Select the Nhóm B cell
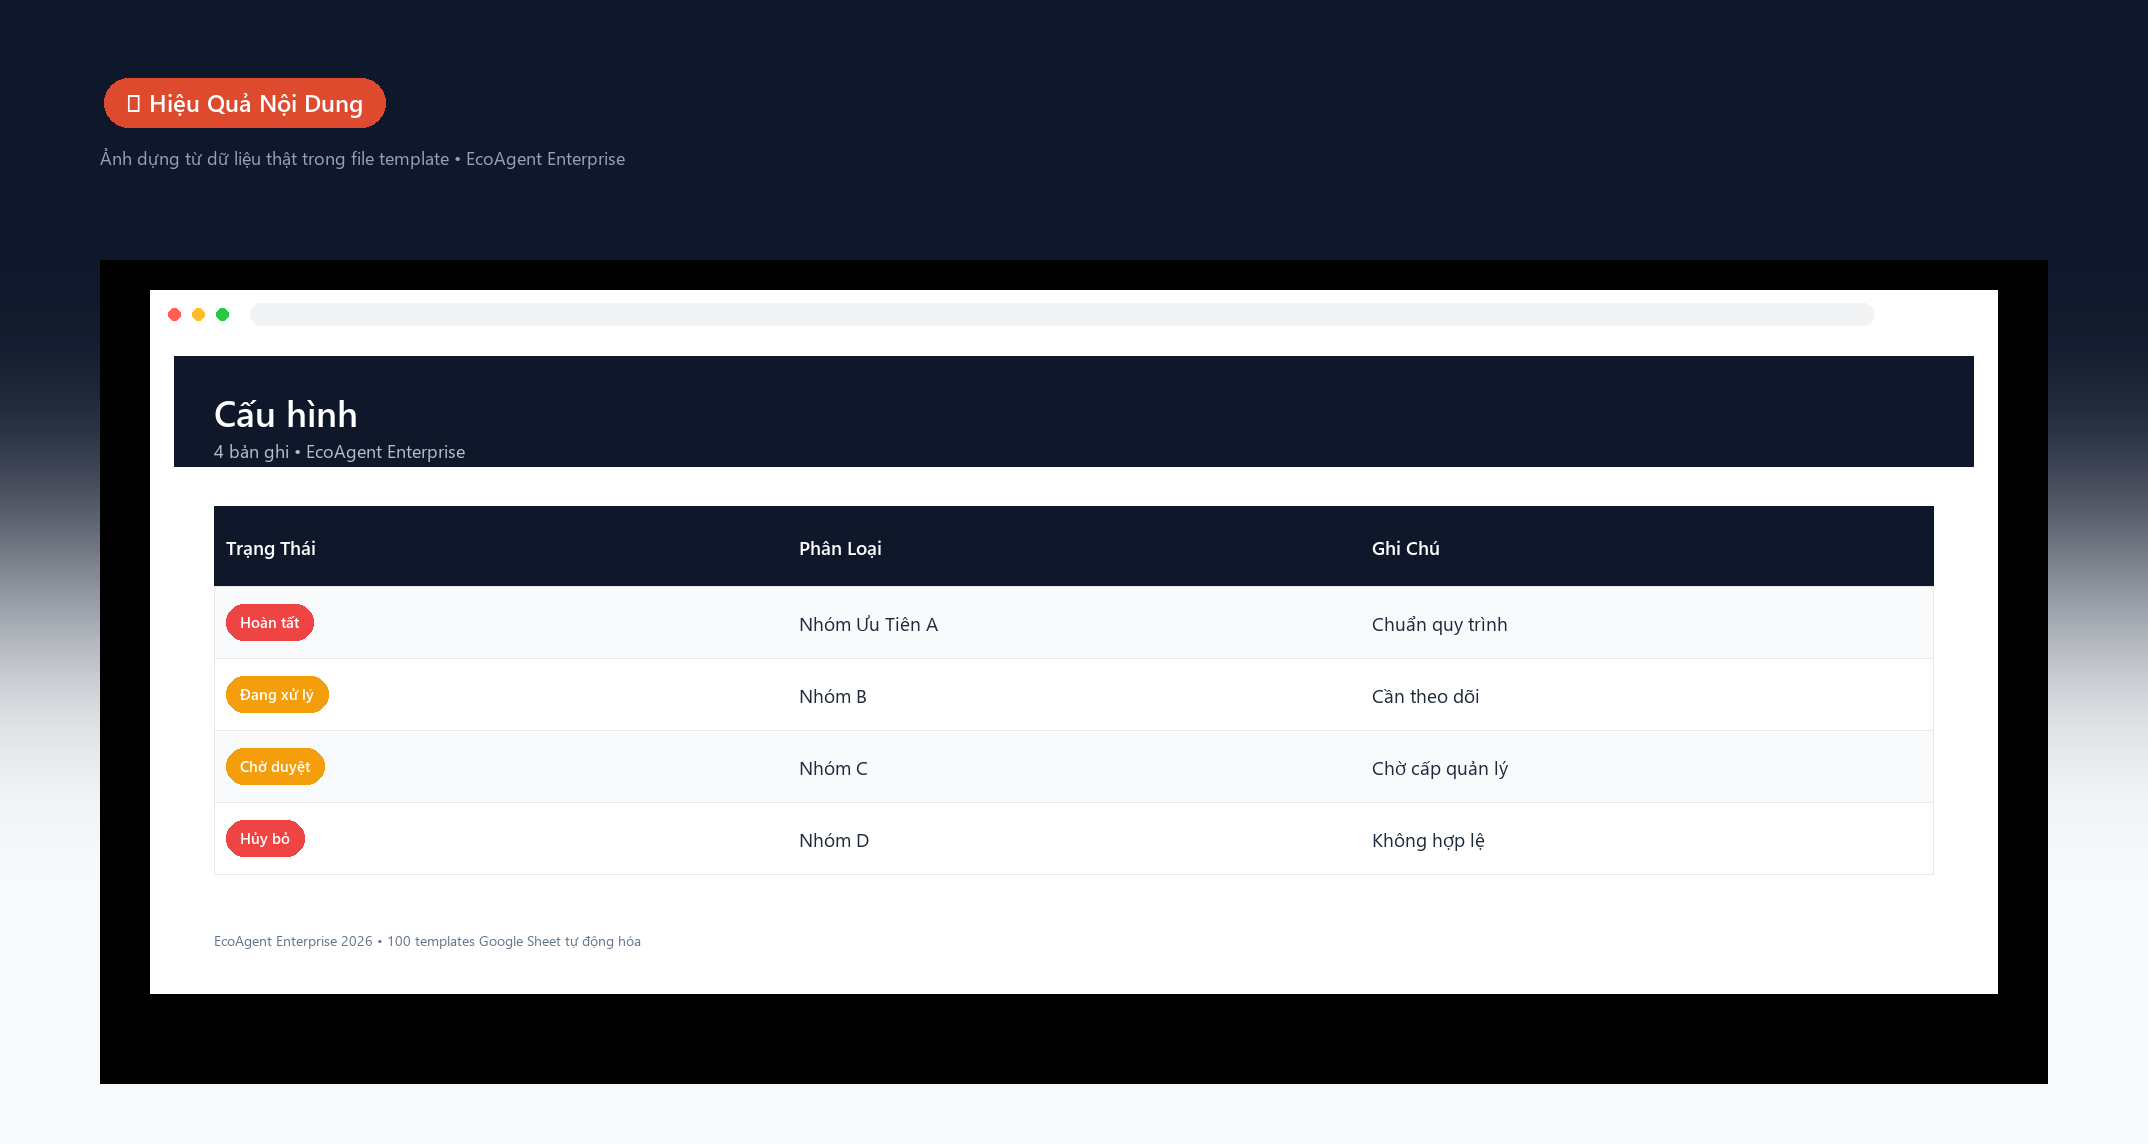 [x=833, y=696]
